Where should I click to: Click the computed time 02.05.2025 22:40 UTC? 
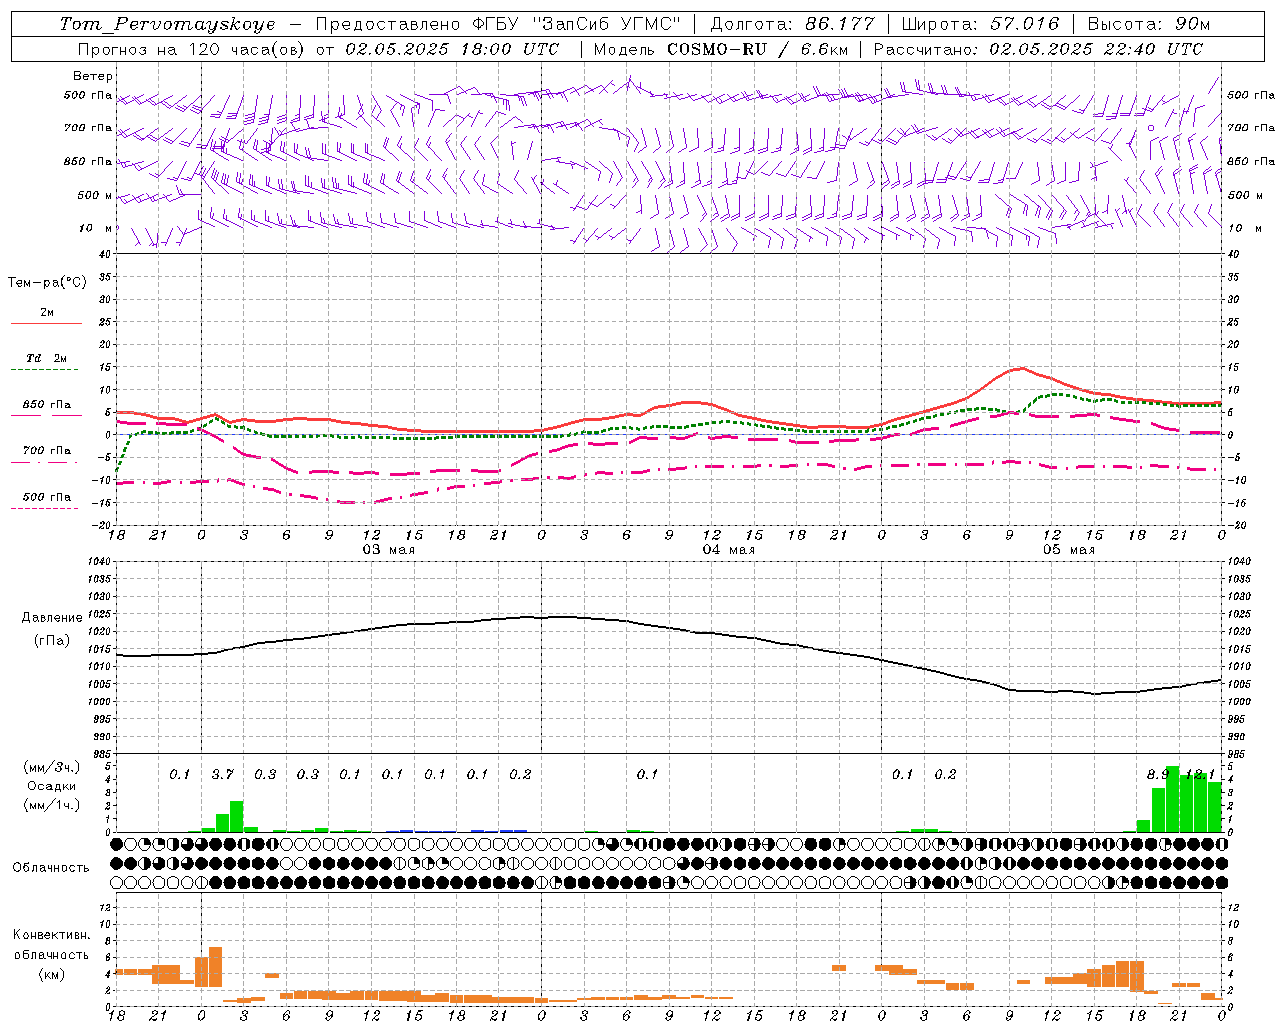point(1096,49)
